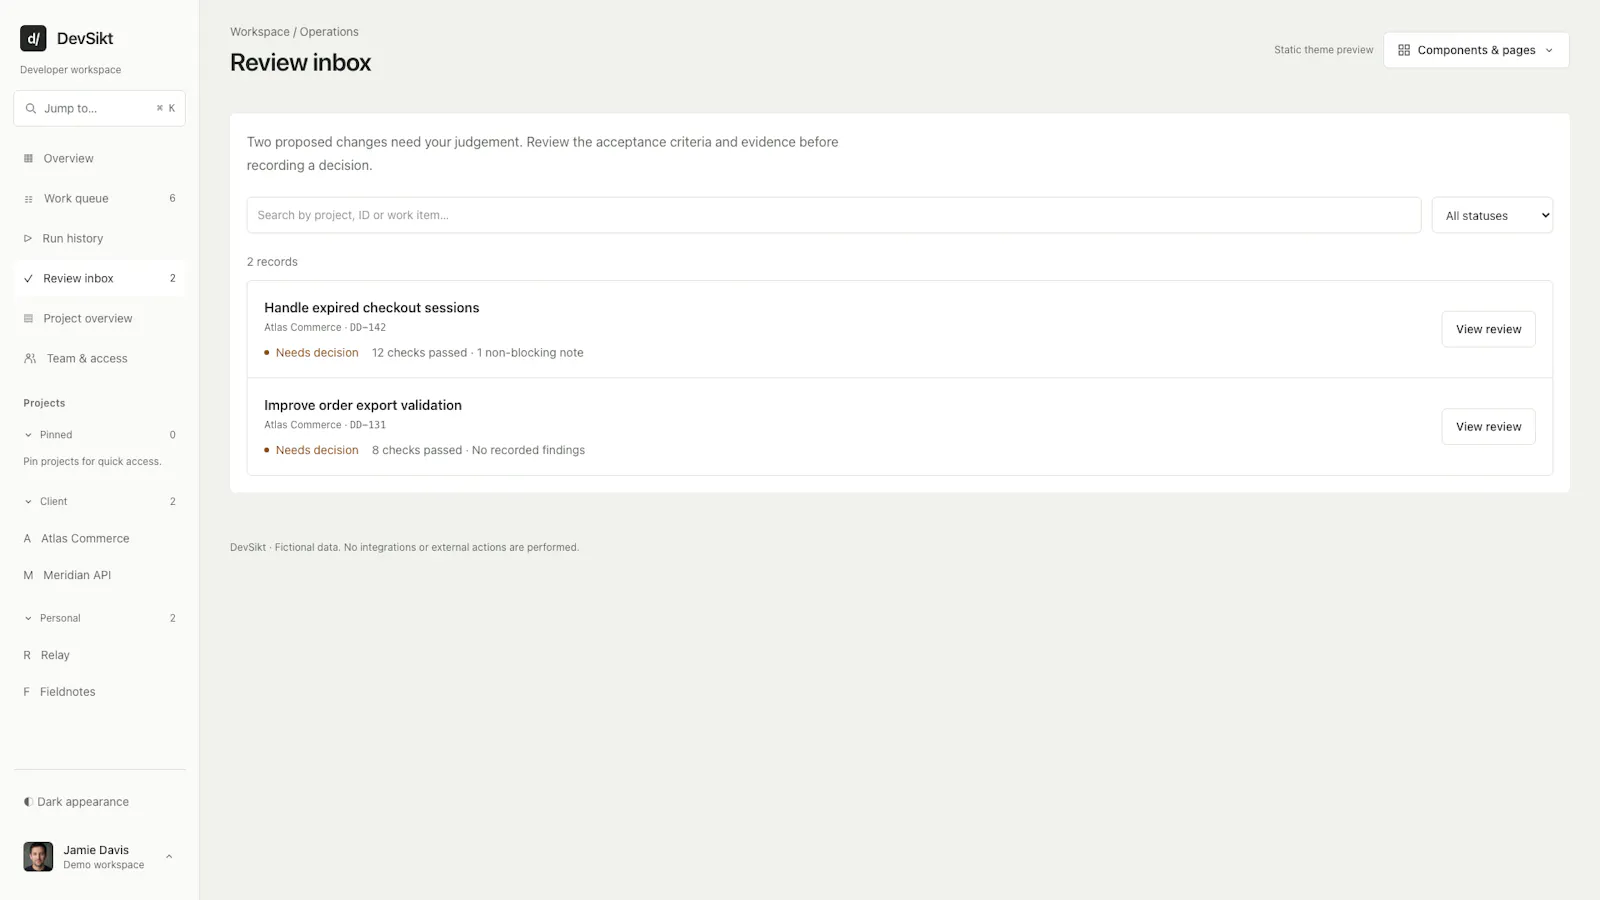Focus the Jump to search field
1600x900 pixels.
(x=99, y=108)
